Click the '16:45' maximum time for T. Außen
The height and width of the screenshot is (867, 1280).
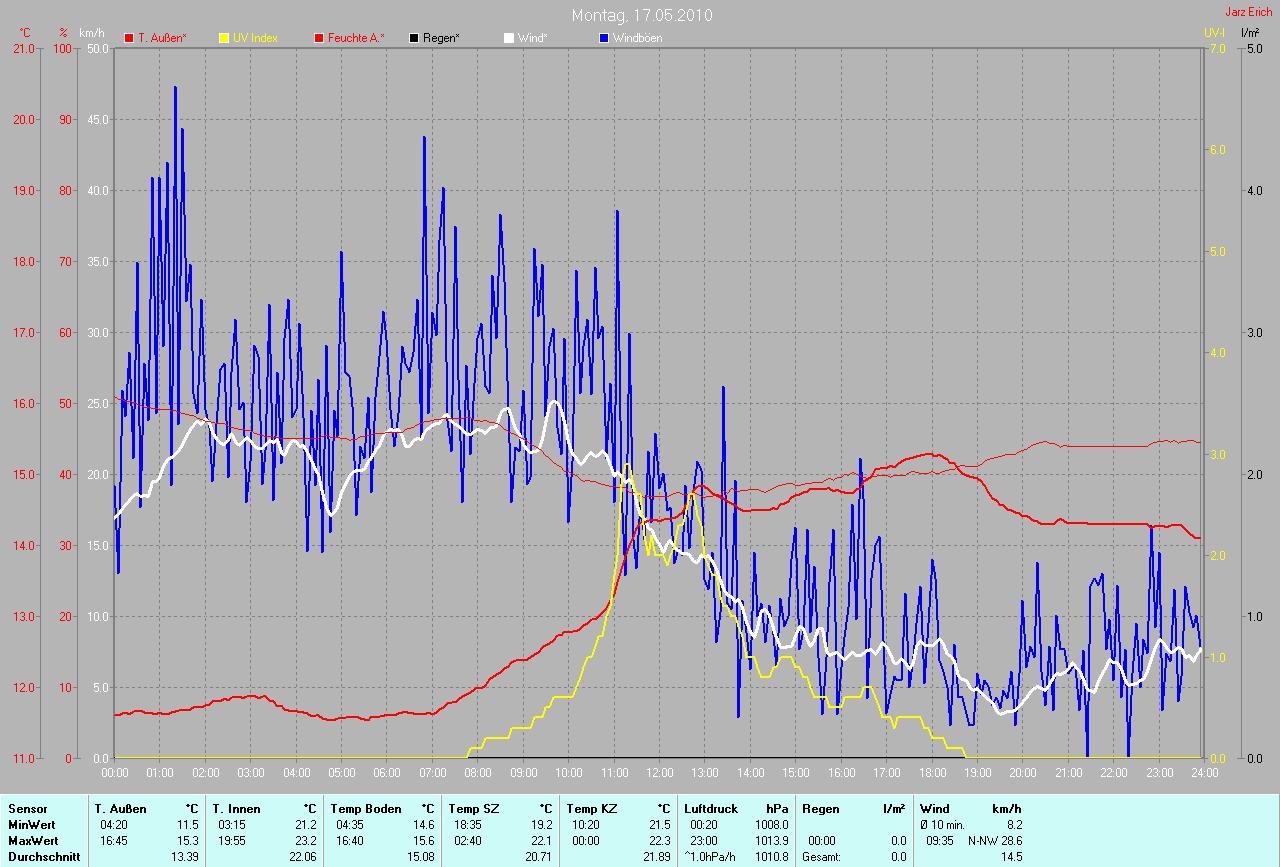tap(114, 840)
